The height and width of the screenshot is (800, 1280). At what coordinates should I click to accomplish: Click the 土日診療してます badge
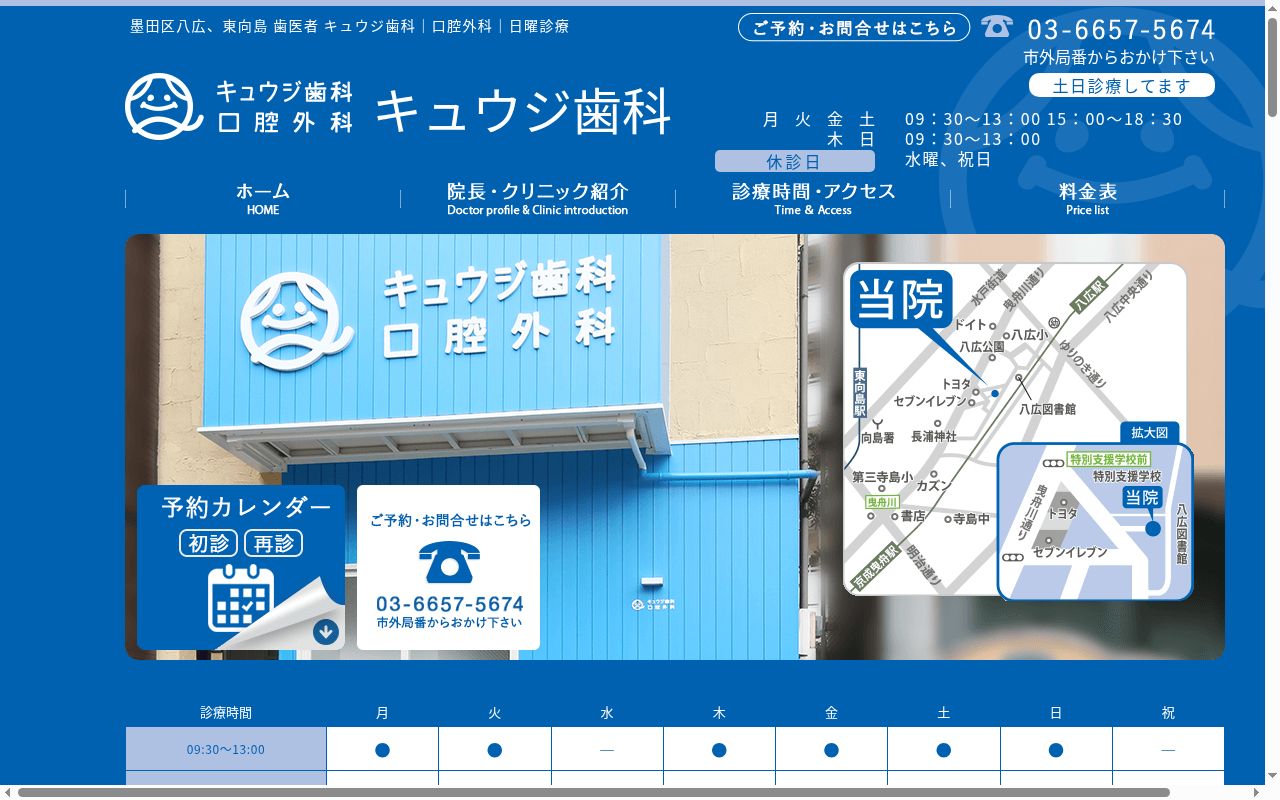point(1122,85)
